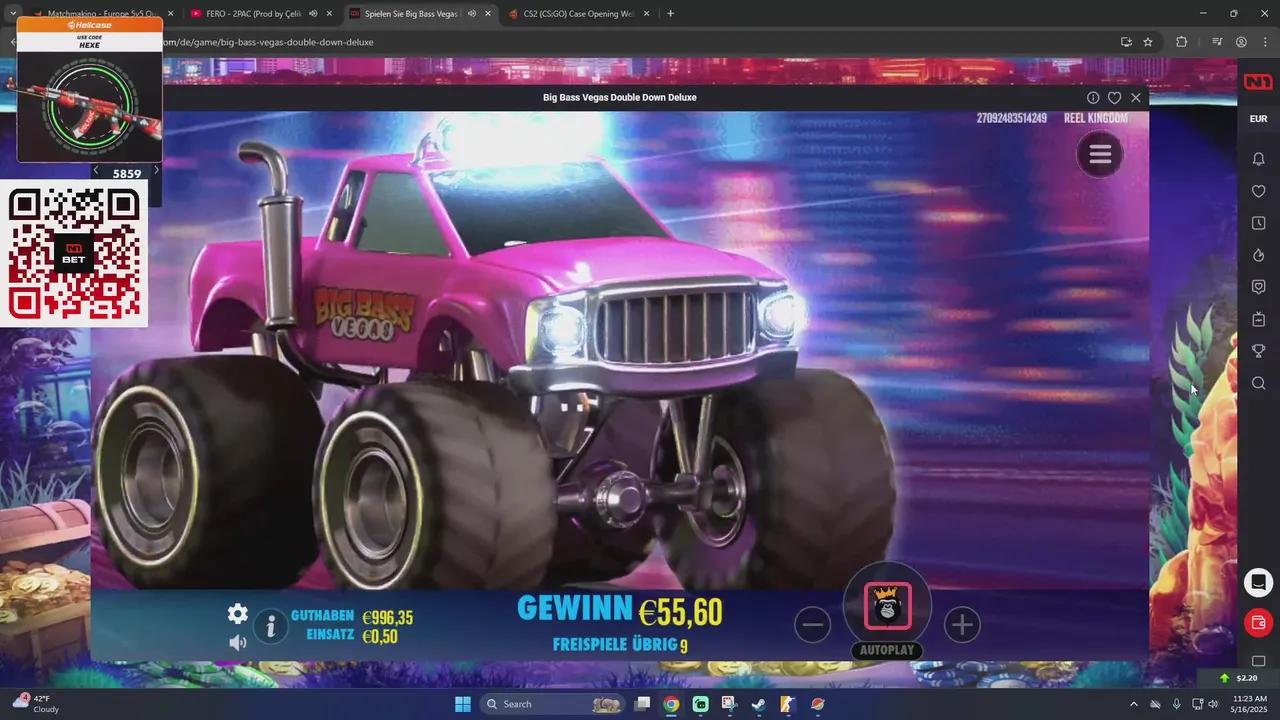Open Chrome profile avatar
The height and width of the screenshot is (720, 1280).
pos(1241,42)
